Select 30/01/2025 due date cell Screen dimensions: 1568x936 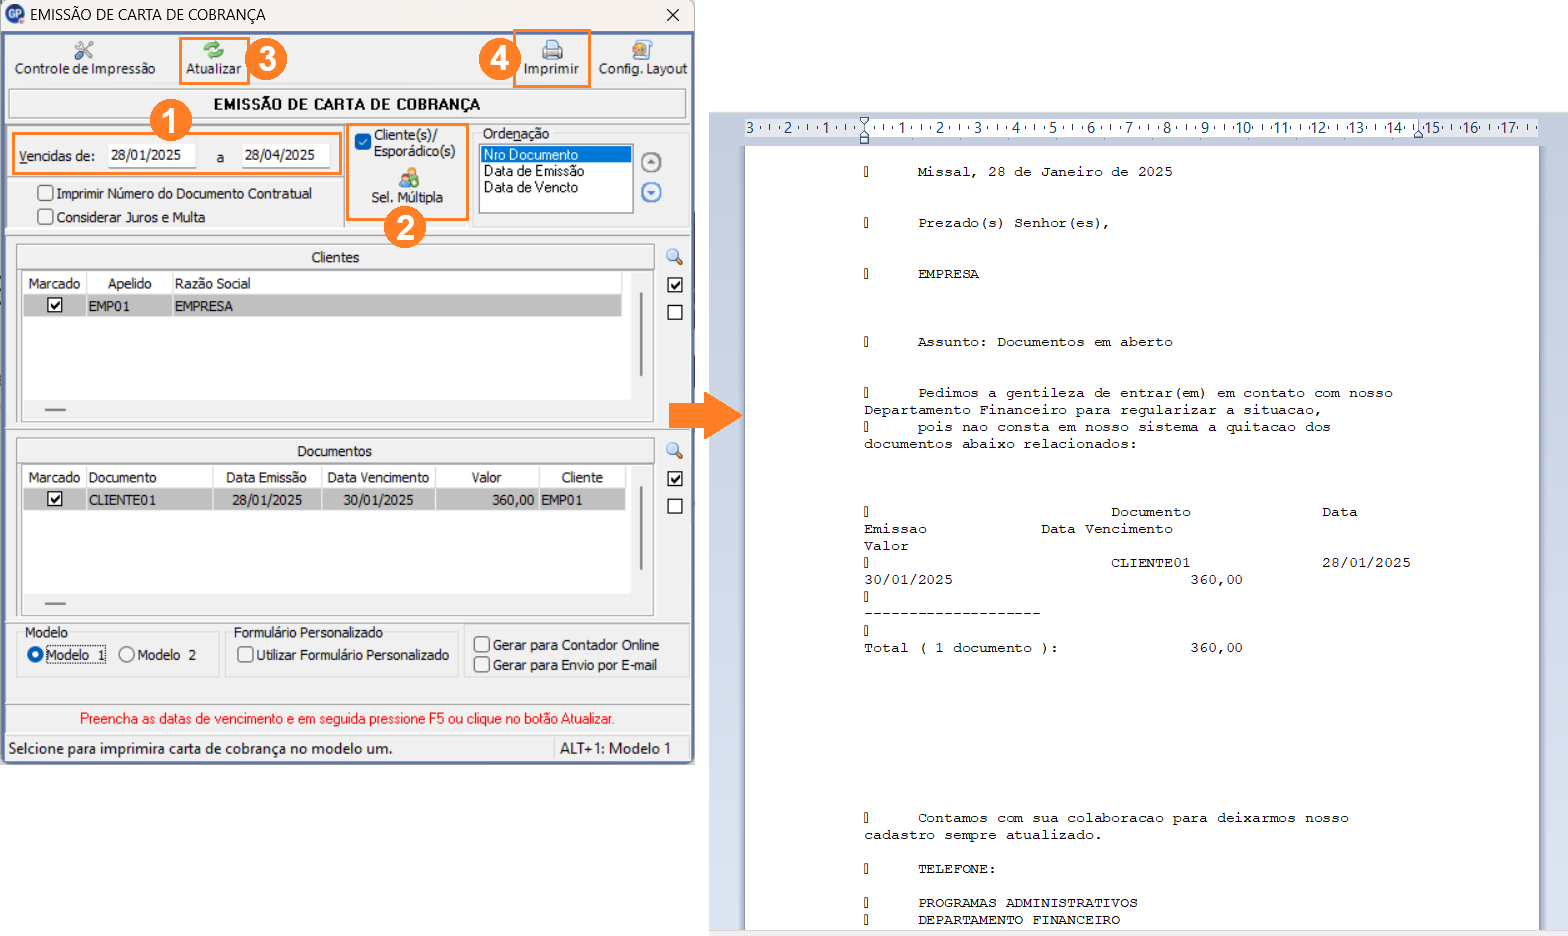[378, 500]
